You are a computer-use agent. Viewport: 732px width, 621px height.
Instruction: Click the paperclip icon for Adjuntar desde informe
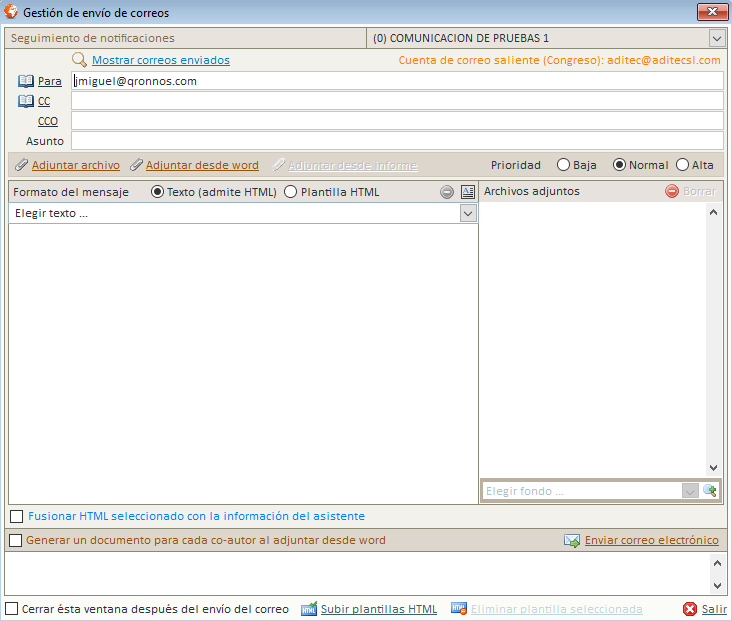278,165
